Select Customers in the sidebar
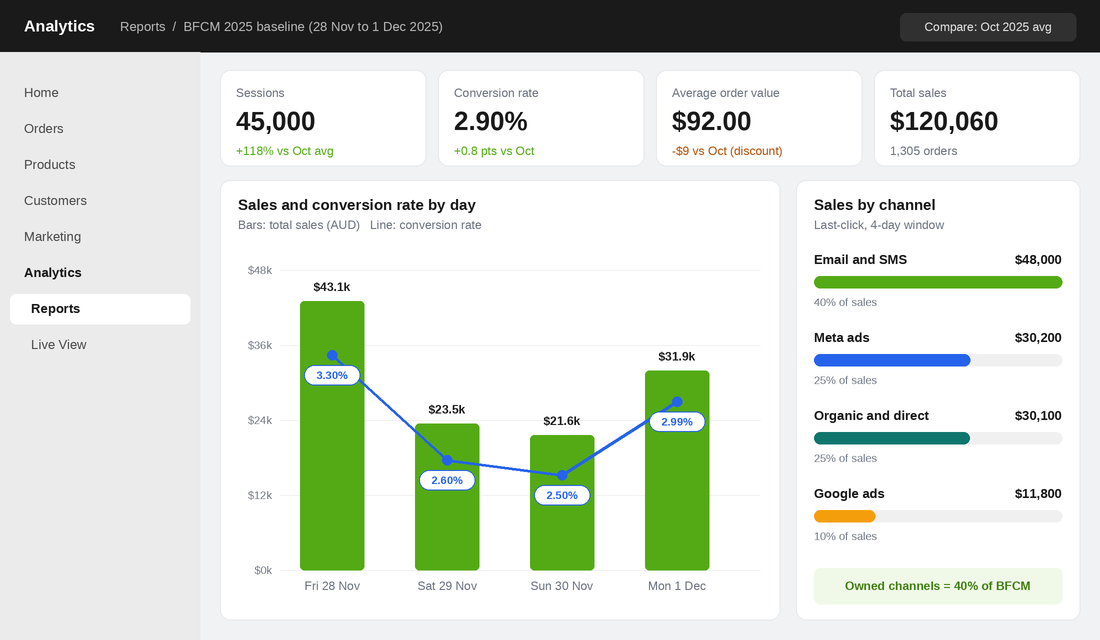Image resolution: width=1100 pixels, height=640 pixels. click(55, 201)
